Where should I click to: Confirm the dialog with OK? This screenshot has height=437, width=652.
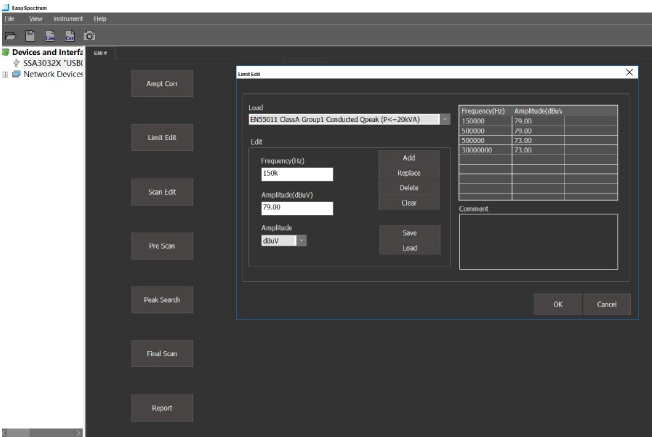(x=558, y=304)
